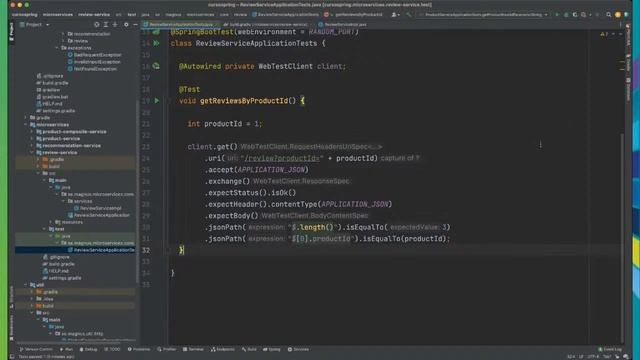Viewport: 640px width, 360px height.
Task: Open the Spring tool window
Action: click(272, 349)
